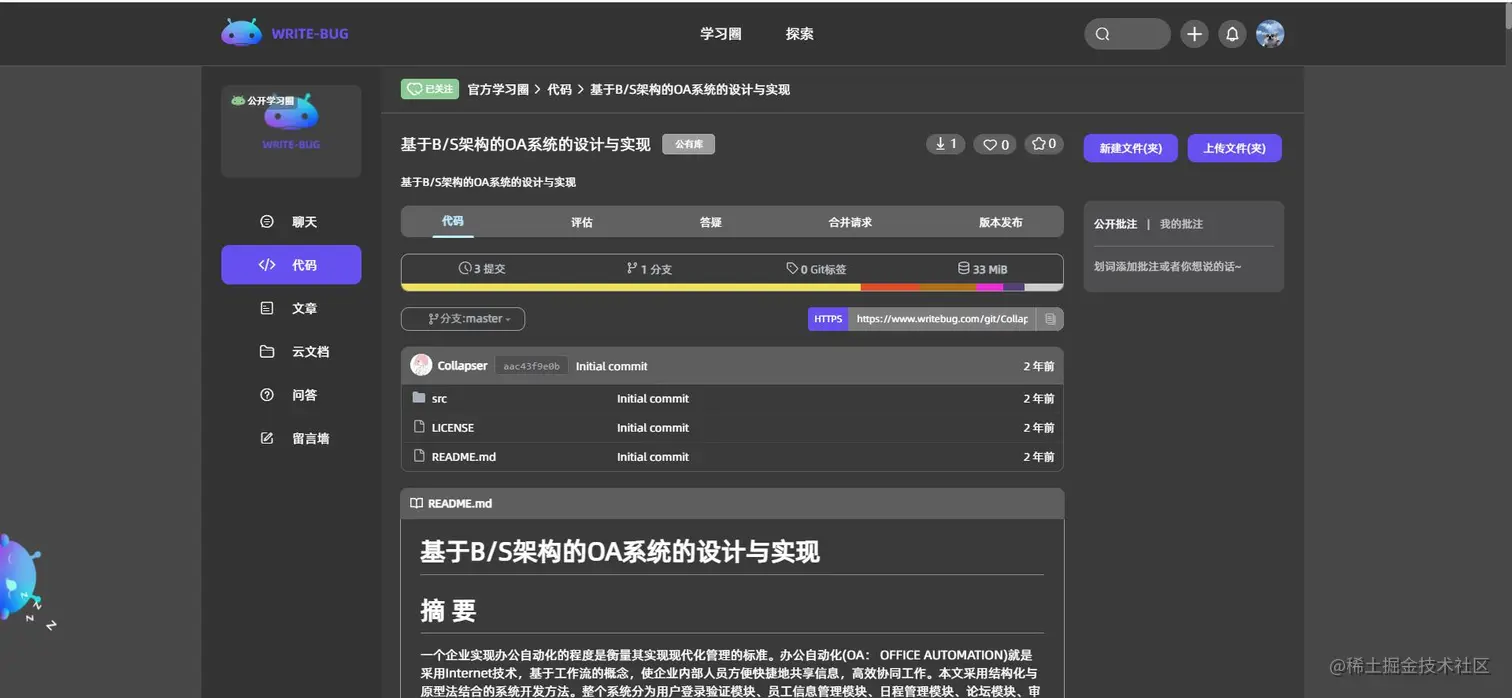Image resolution: width=1512 pixels, height=698 pixels.
Task: Click the 33 MiB repository size
Action: tap(982, 269)
